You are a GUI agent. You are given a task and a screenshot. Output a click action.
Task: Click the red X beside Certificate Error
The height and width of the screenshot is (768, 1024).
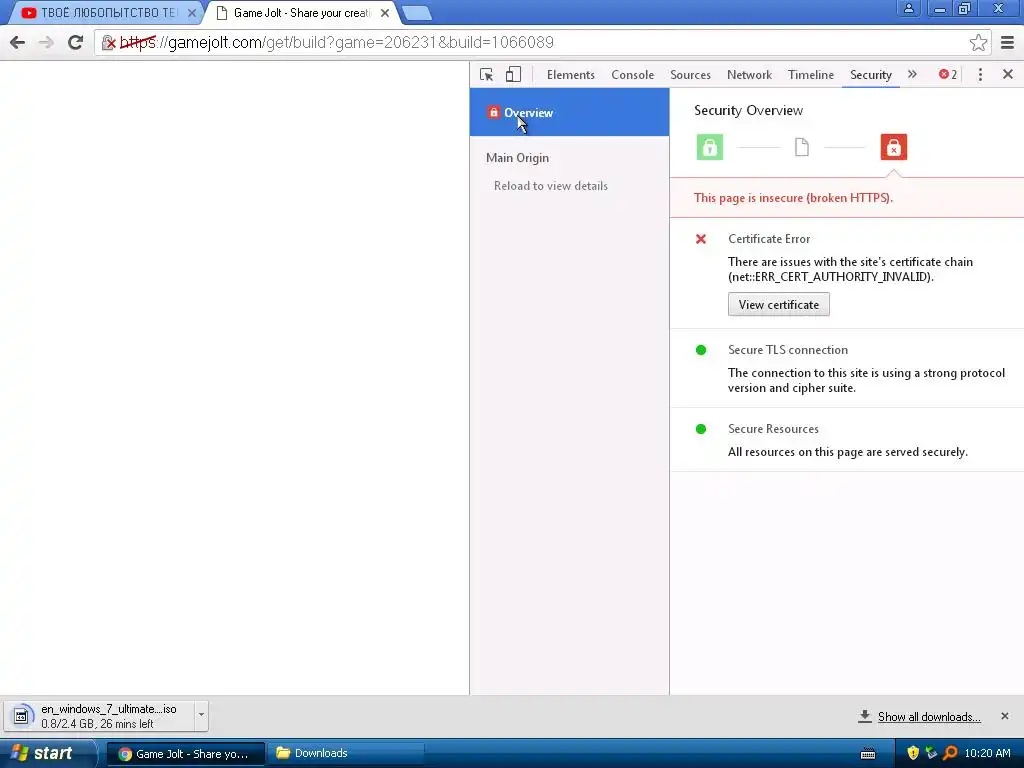(701, 239)
